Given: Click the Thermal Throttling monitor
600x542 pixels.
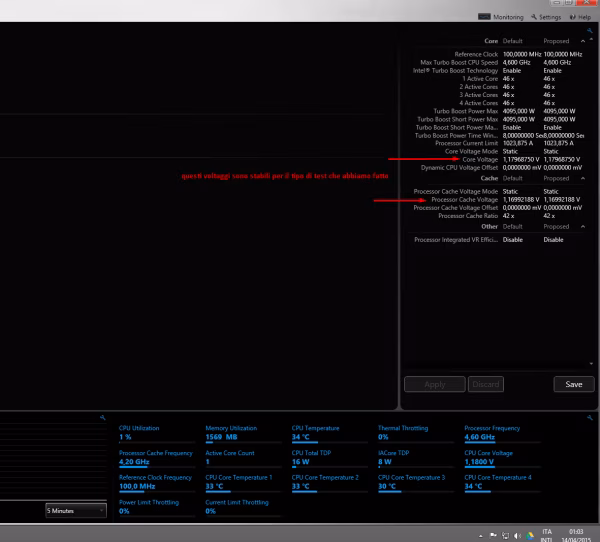Looking at the screenshot, I should [416, 433].
